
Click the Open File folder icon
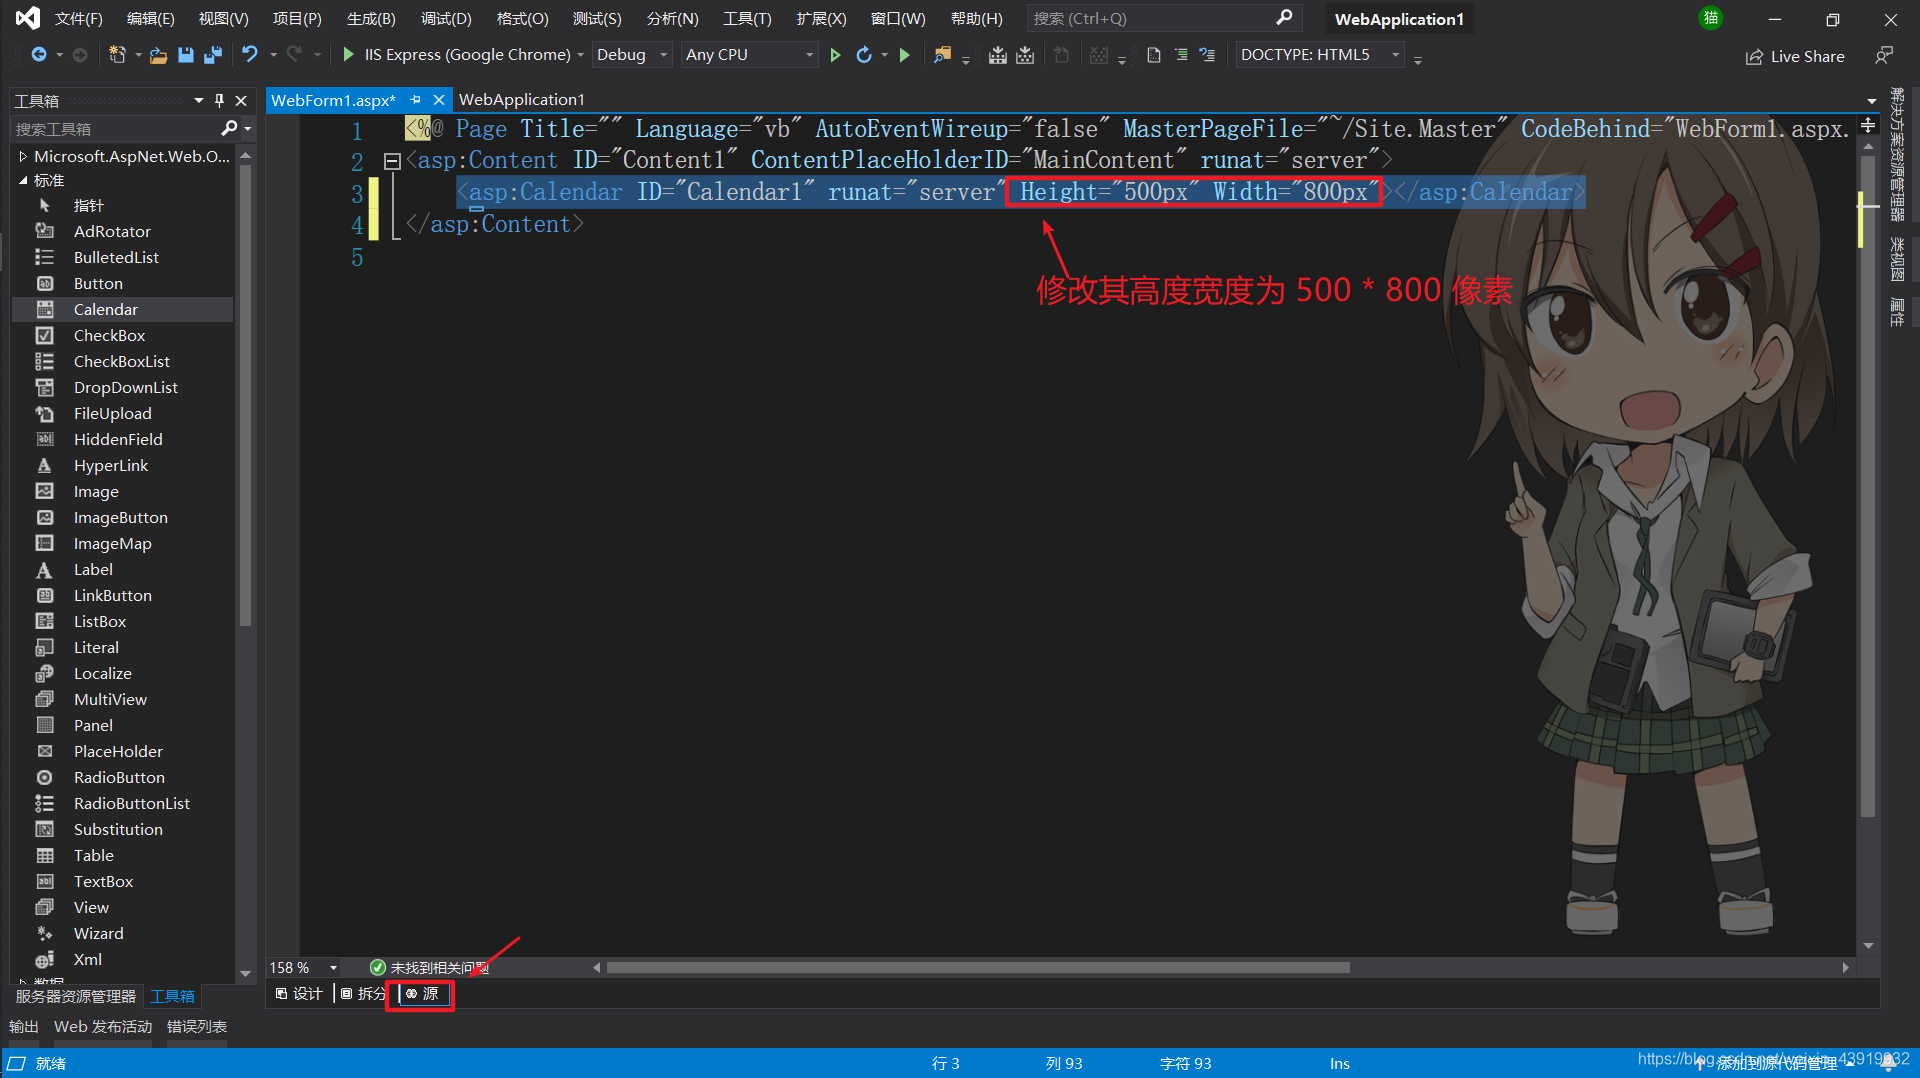(x=158, y=55)
